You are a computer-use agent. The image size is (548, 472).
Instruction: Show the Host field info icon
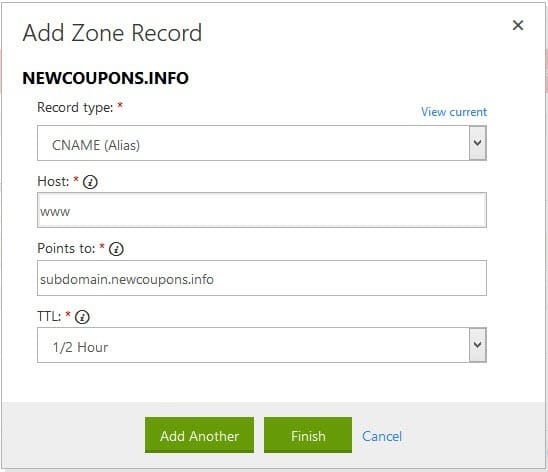[x=90, y=182]
